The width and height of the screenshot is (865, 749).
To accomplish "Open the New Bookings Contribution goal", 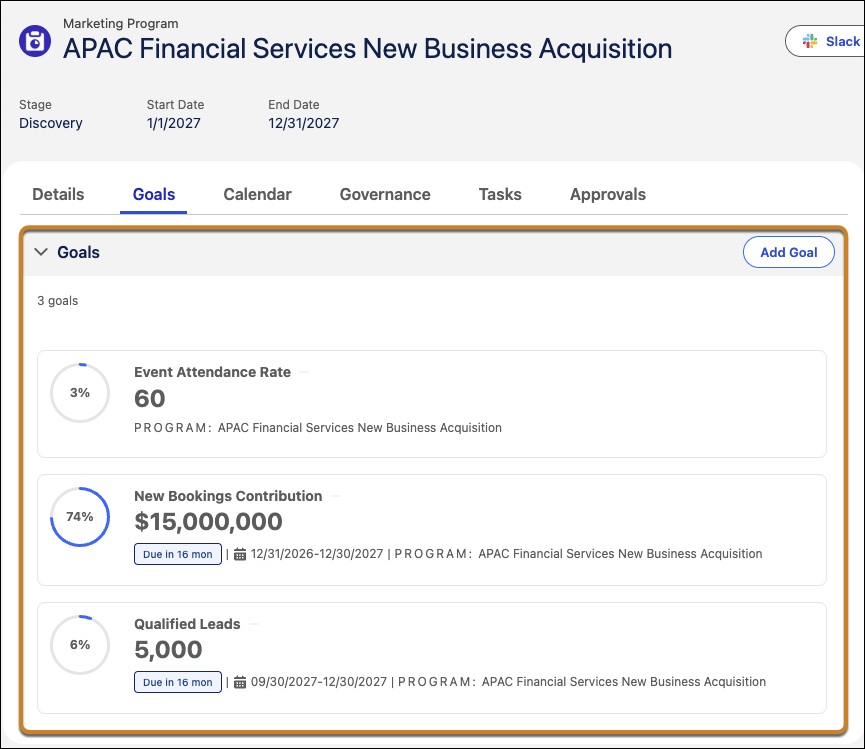I will click(x=228, y=496).
